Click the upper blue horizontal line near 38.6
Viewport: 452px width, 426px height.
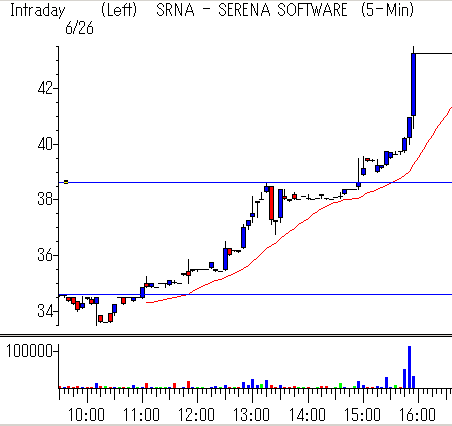pos(255,183)
